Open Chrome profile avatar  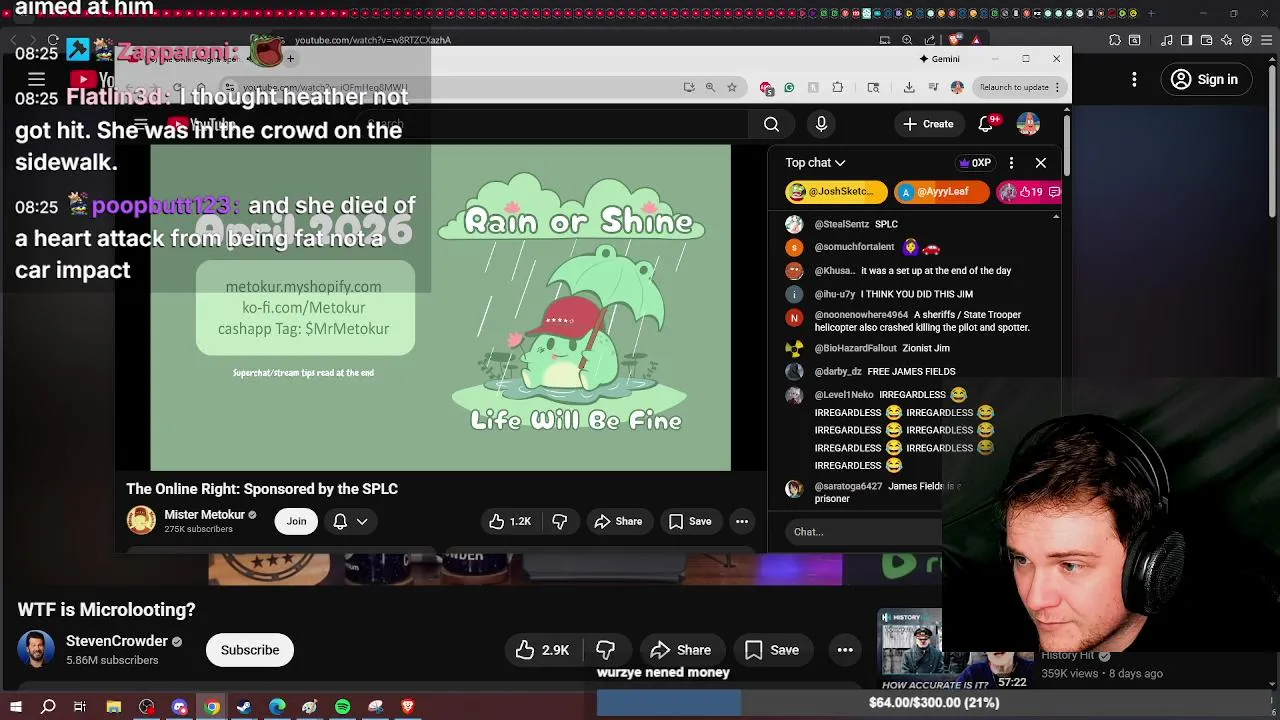pos(957,87)
